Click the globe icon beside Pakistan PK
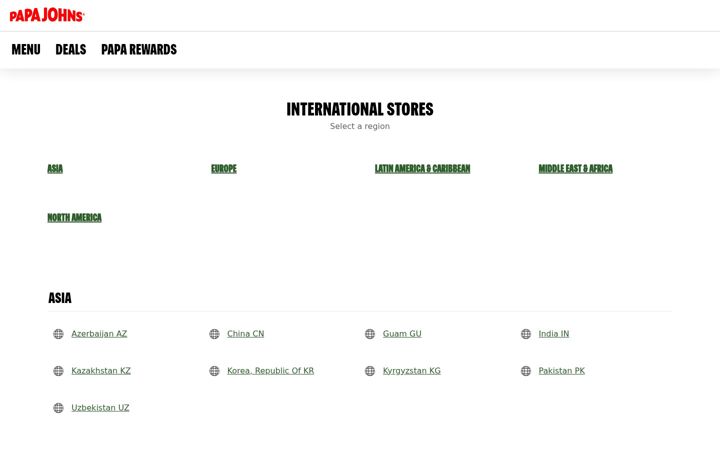Screen dimensions: 720x450 pyautogui.click(x=526, y=371)
